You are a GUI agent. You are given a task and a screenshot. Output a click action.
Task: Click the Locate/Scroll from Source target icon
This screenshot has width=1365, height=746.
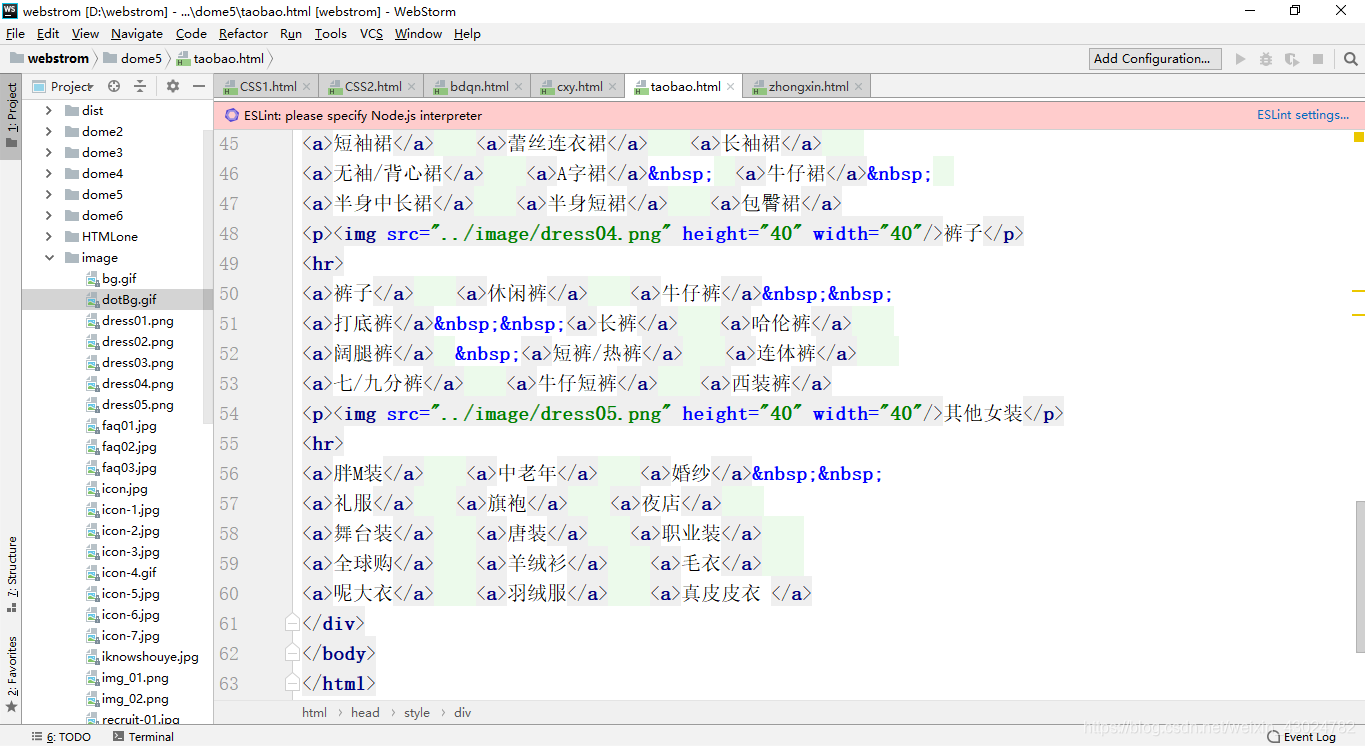point(114,86)
